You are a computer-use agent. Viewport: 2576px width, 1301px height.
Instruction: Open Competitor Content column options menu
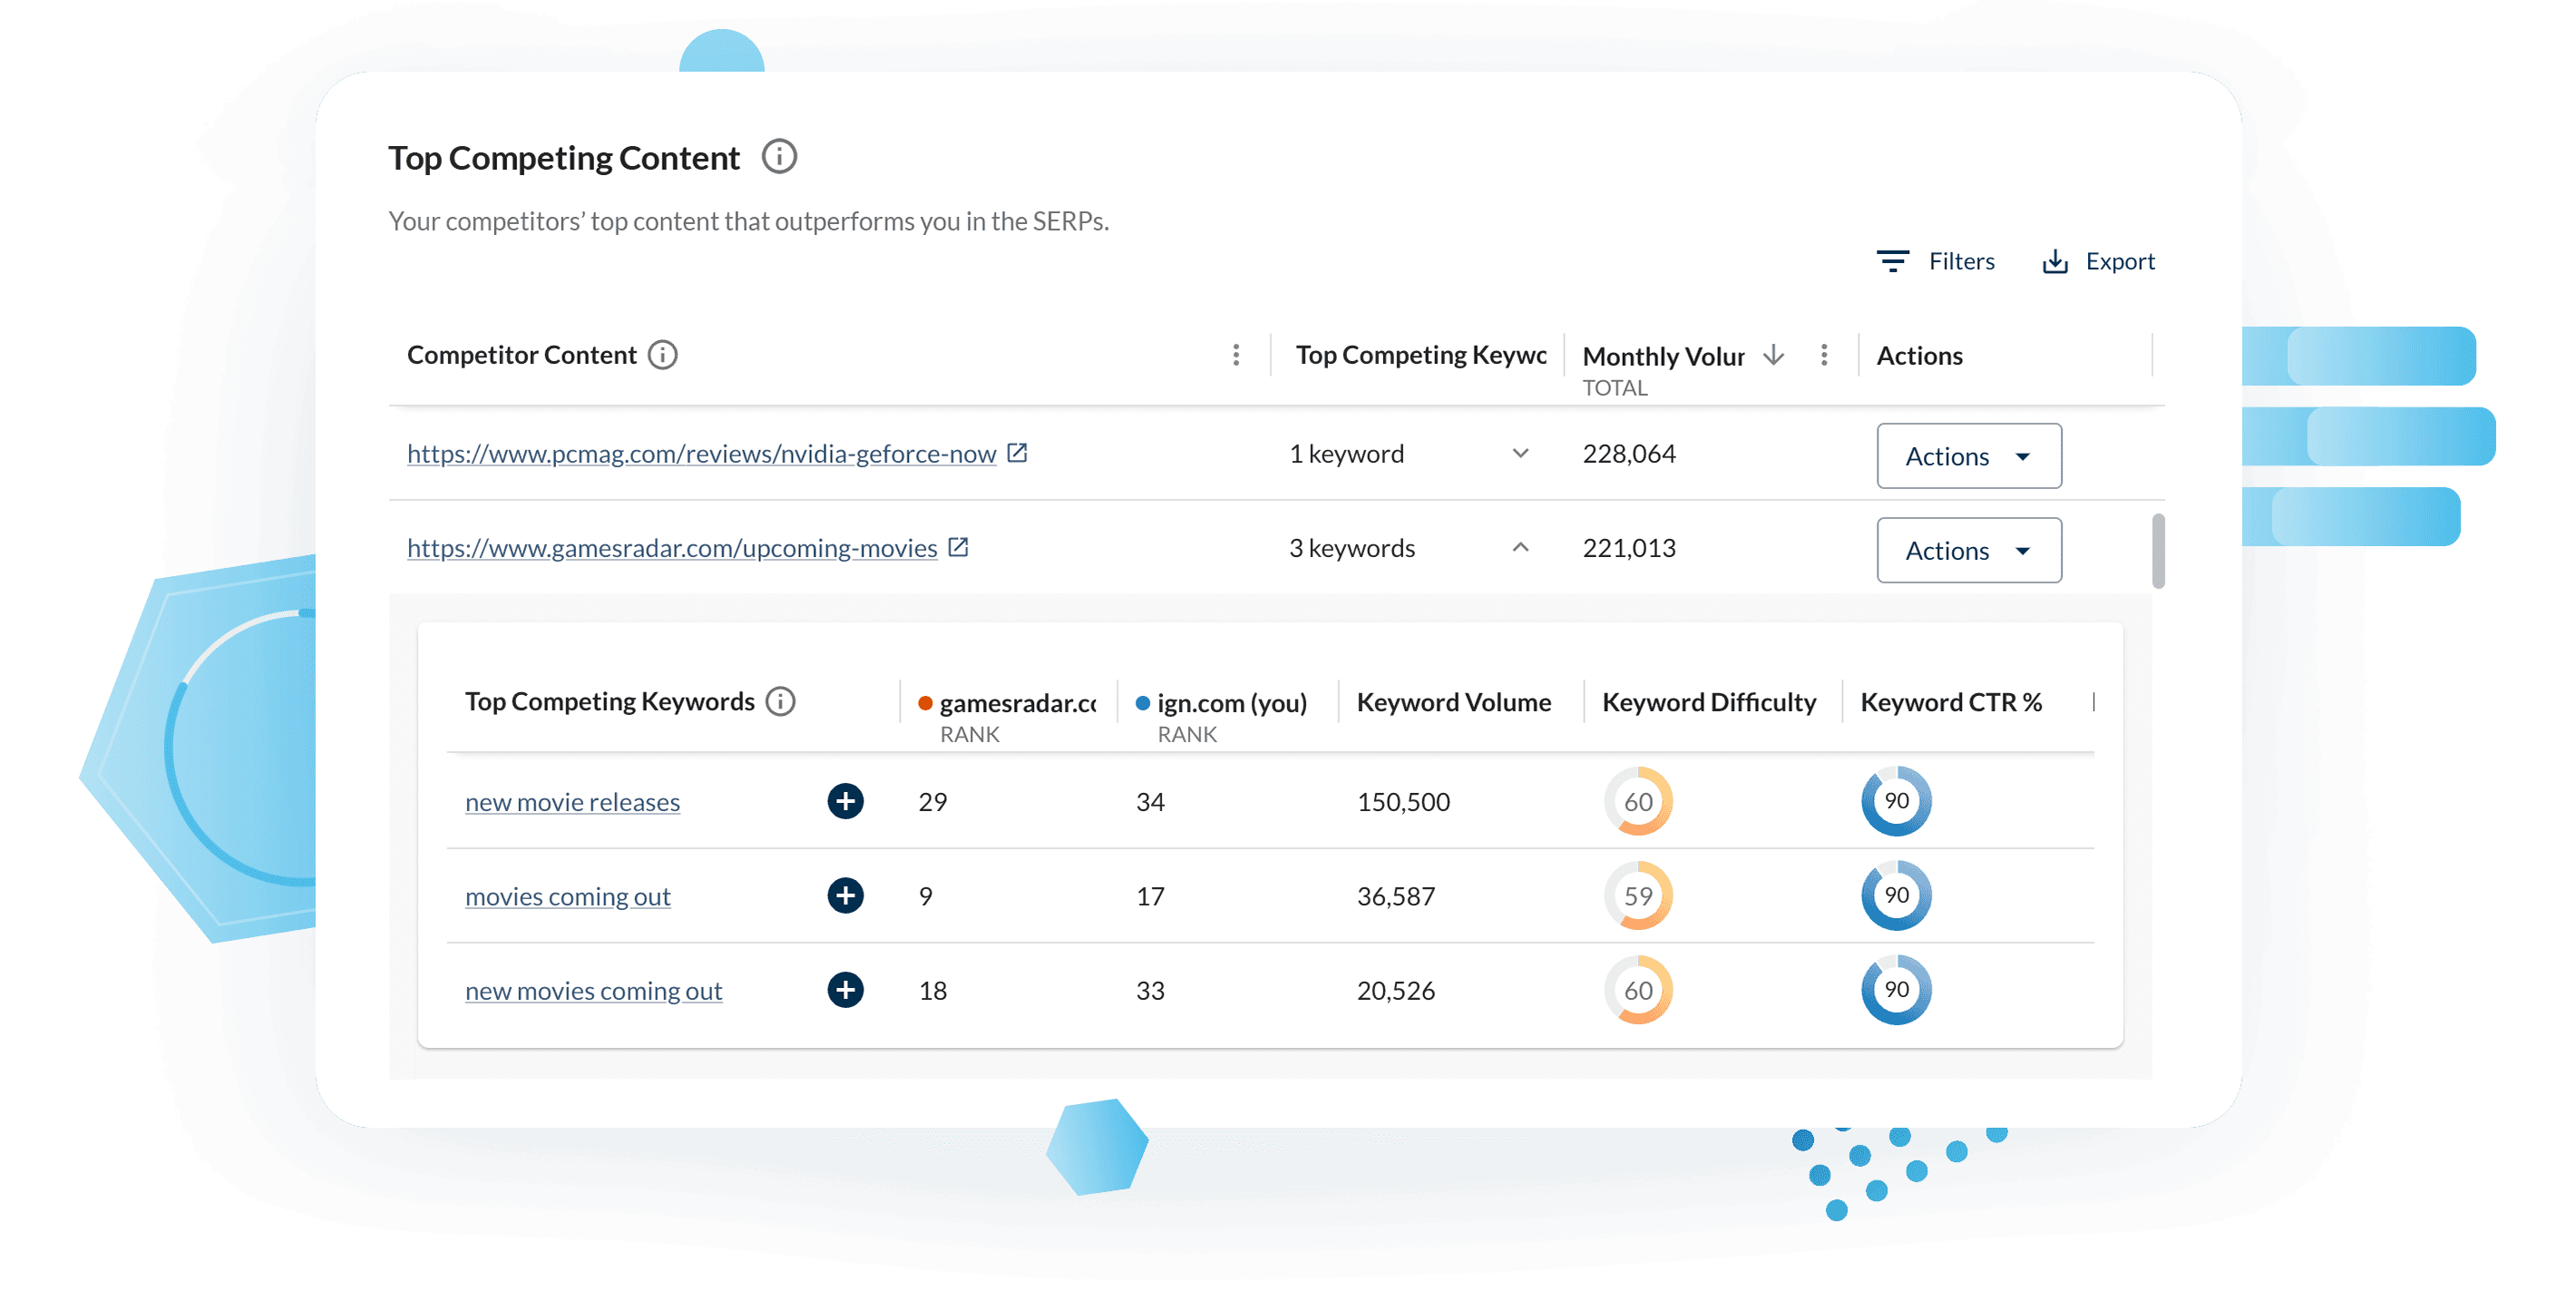click(1236, 355)
